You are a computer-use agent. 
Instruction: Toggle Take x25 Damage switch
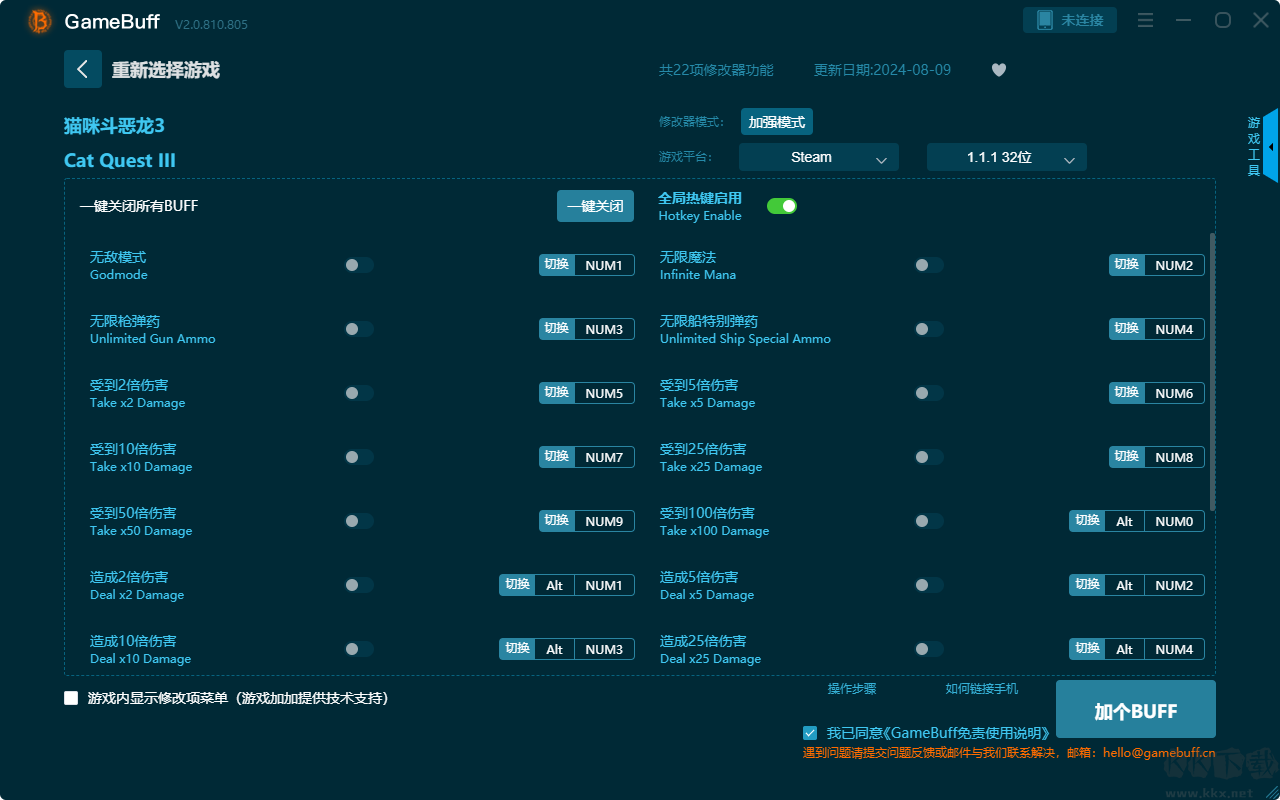929,457
